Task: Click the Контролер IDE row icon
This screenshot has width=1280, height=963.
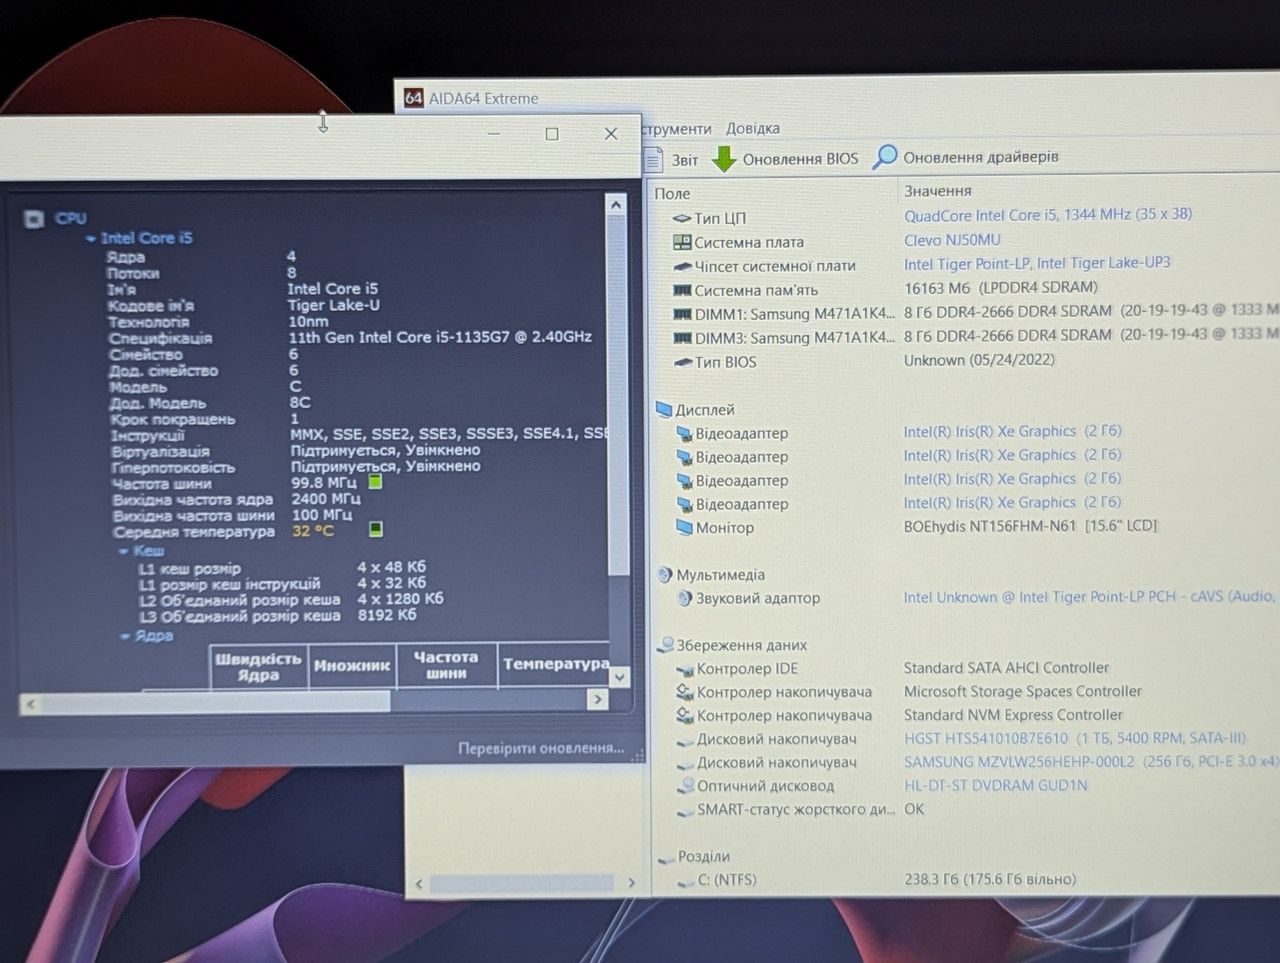Action: [x=685, y=668]
